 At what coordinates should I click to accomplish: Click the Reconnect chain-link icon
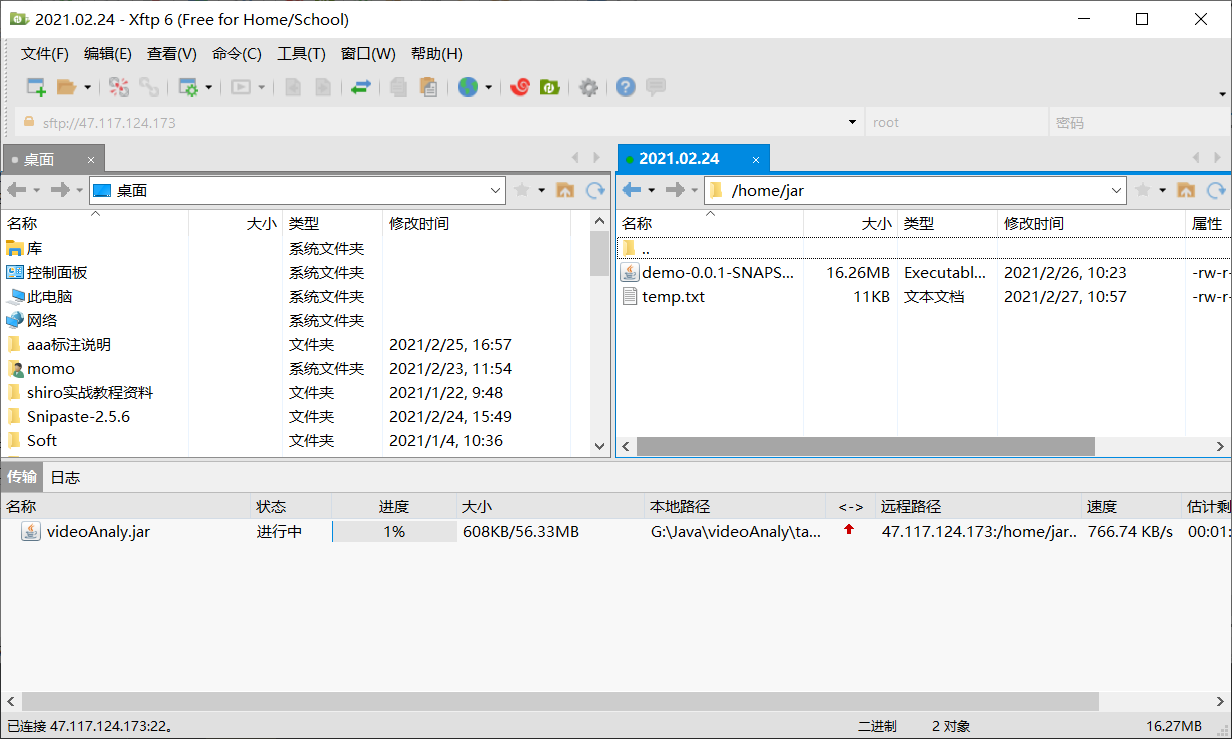pos(149,87)
